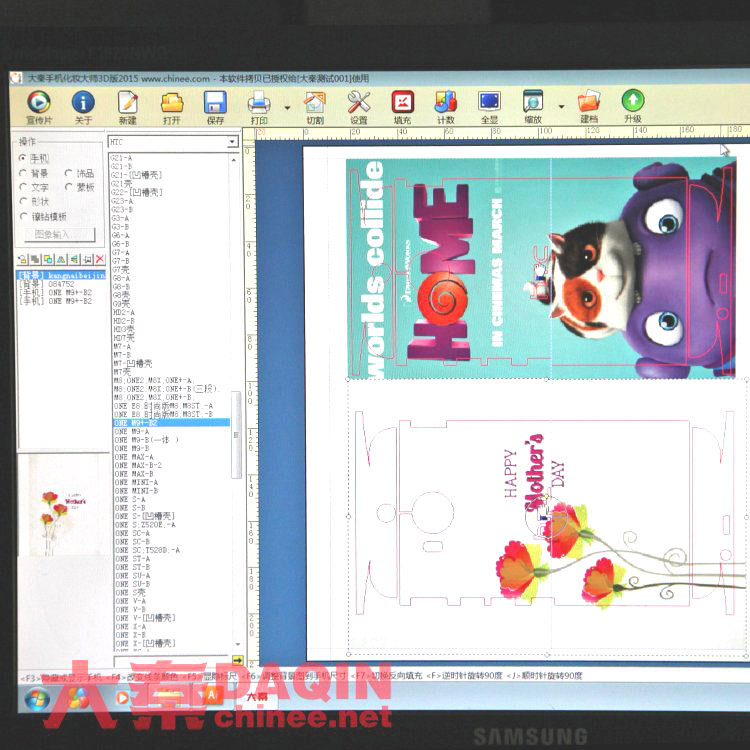Select the 饰品 radio option
This screenshot has width=750, height=750.
(79, 173)
